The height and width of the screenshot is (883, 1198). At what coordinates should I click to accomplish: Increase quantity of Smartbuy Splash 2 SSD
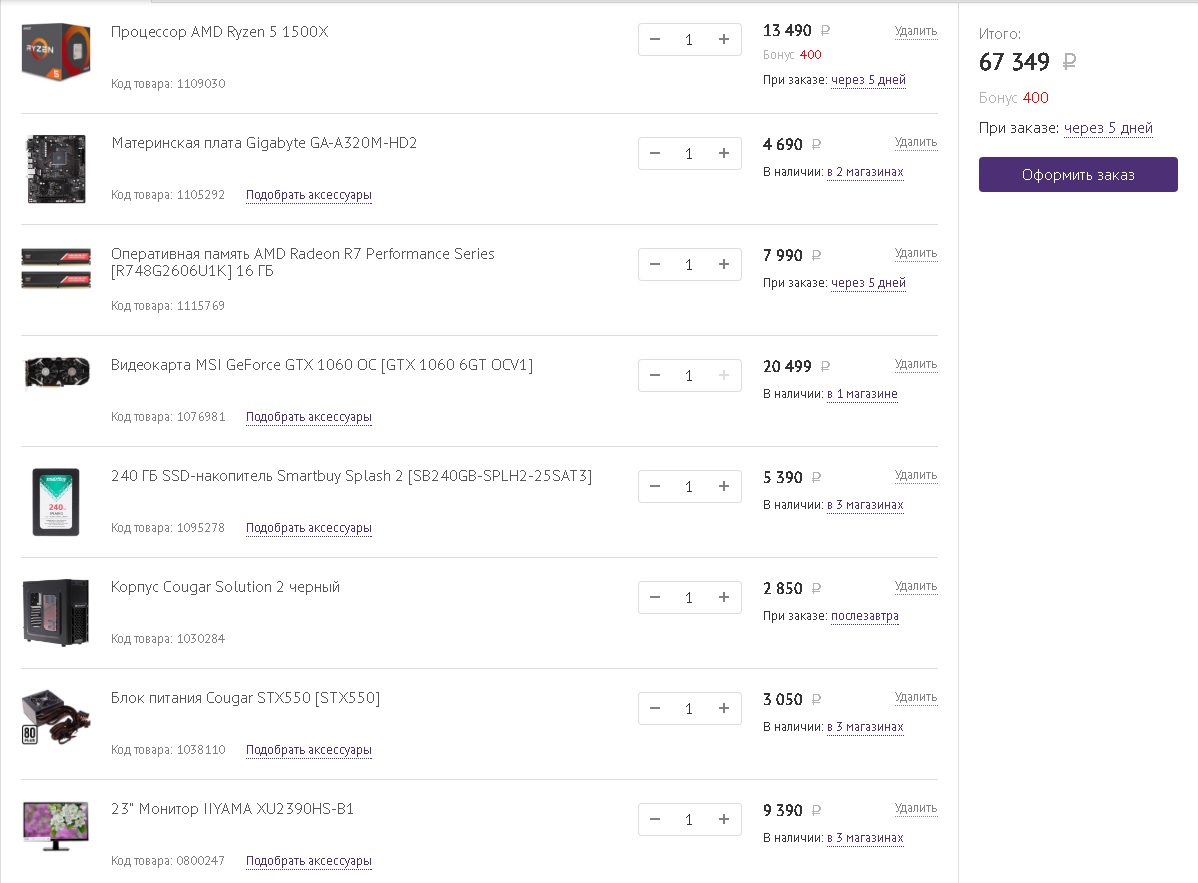click(724, 486)
